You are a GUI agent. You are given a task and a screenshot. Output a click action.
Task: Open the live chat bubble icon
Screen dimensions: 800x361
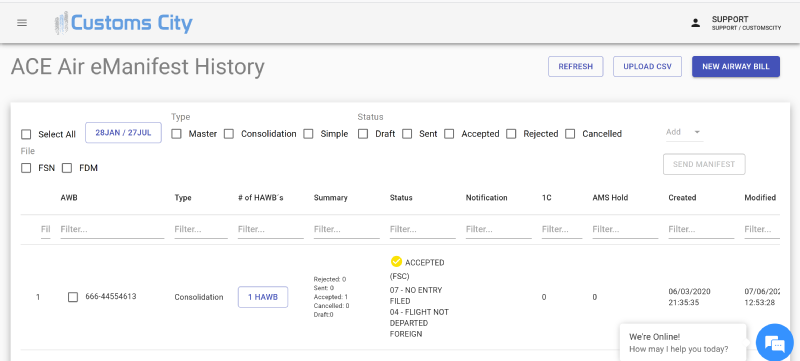click(775, 343)
